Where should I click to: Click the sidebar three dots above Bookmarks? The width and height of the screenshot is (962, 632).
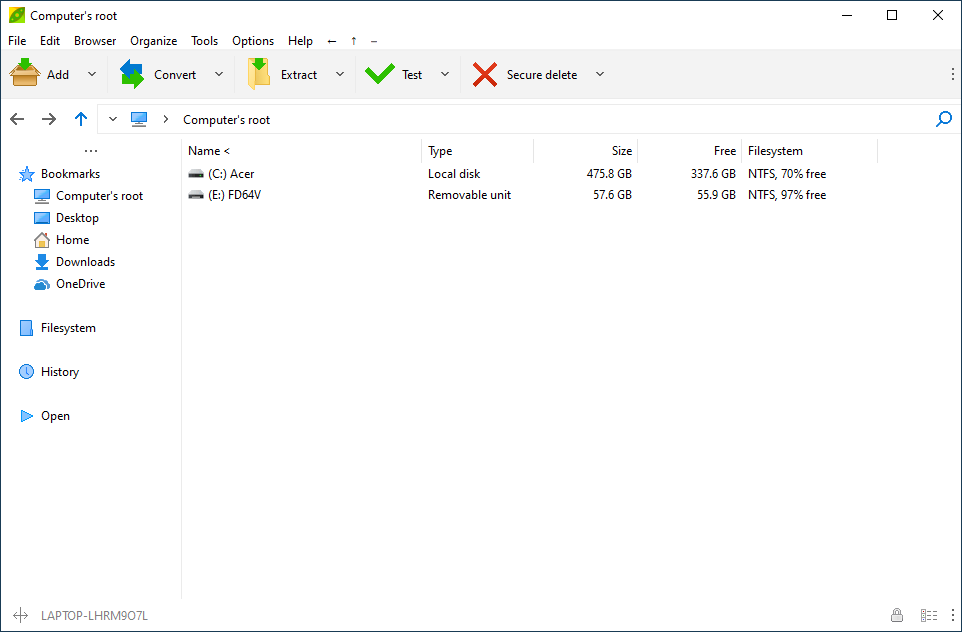pyautogui.click(x=91, y=151)
